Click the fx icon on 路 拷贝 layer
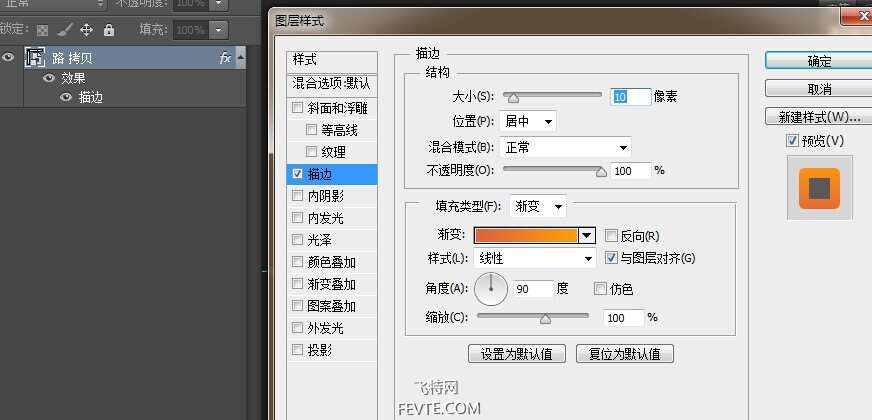 (225, 59)
